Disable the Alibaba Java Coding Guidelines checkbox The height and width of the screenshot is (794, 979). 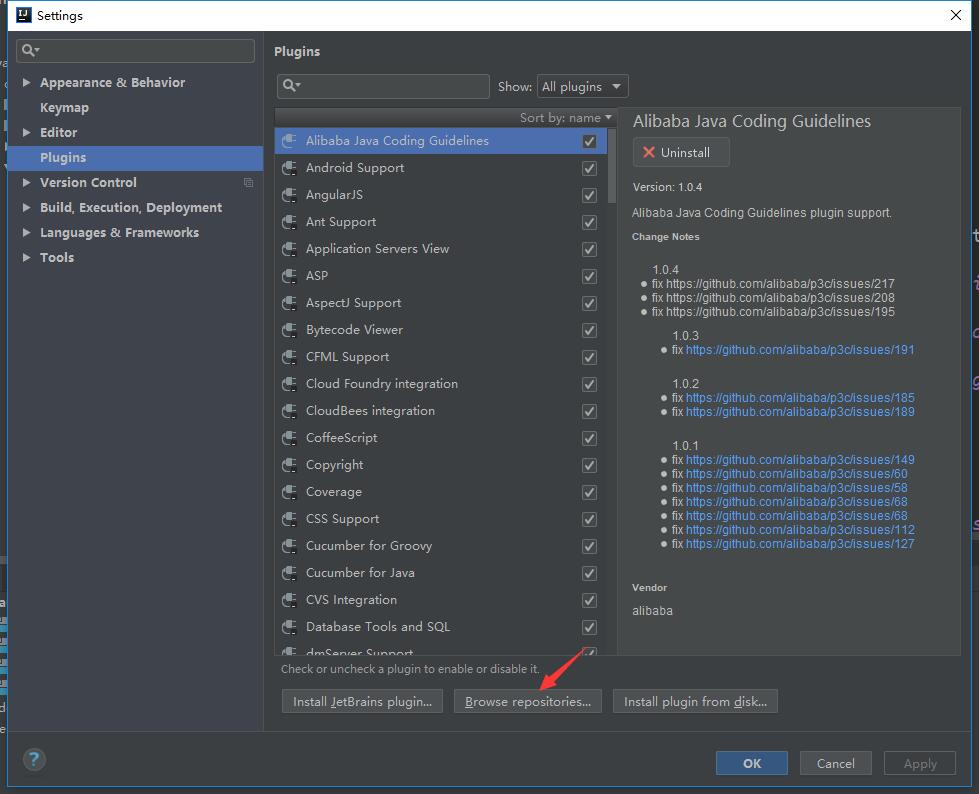(x=589, y=141)
